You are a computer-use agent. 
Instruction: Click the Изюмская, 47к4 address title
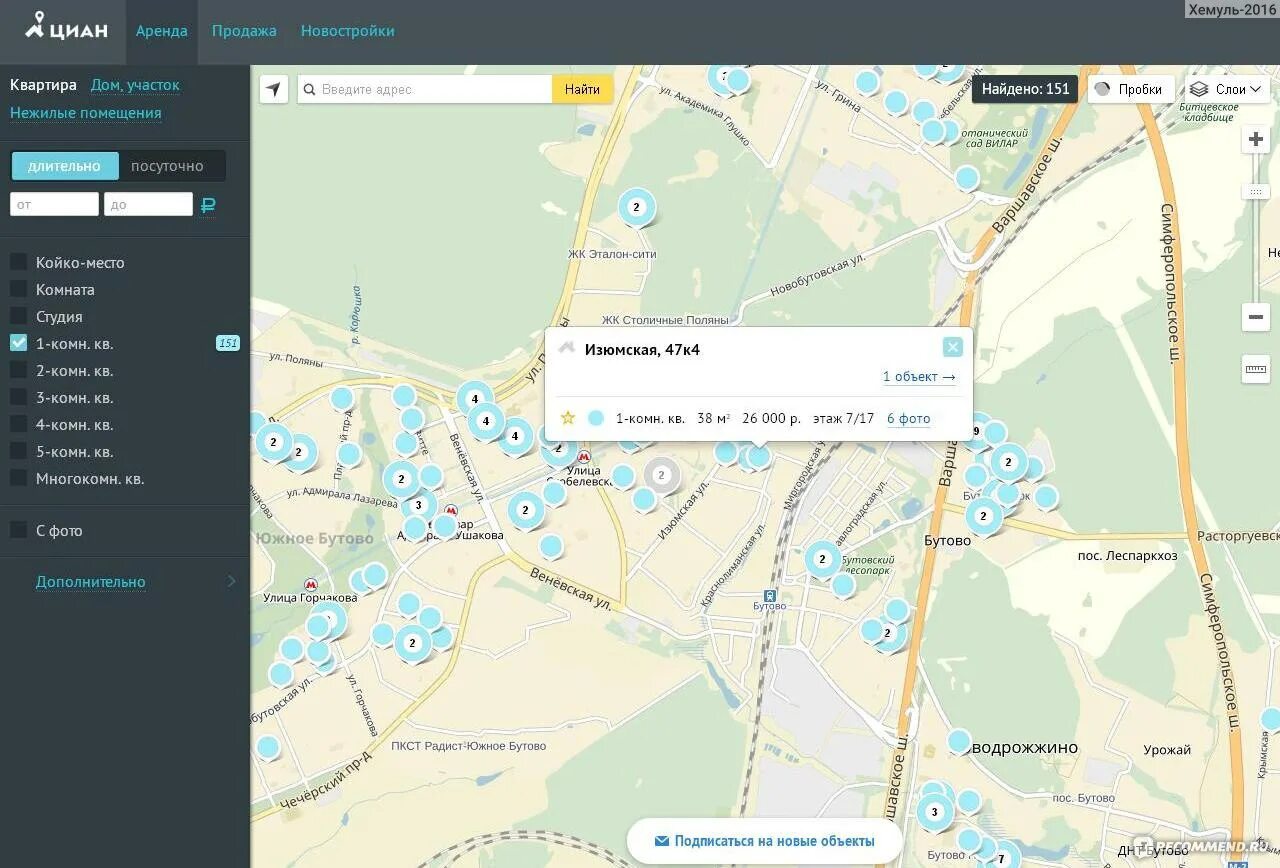click(x=642, y=350)
